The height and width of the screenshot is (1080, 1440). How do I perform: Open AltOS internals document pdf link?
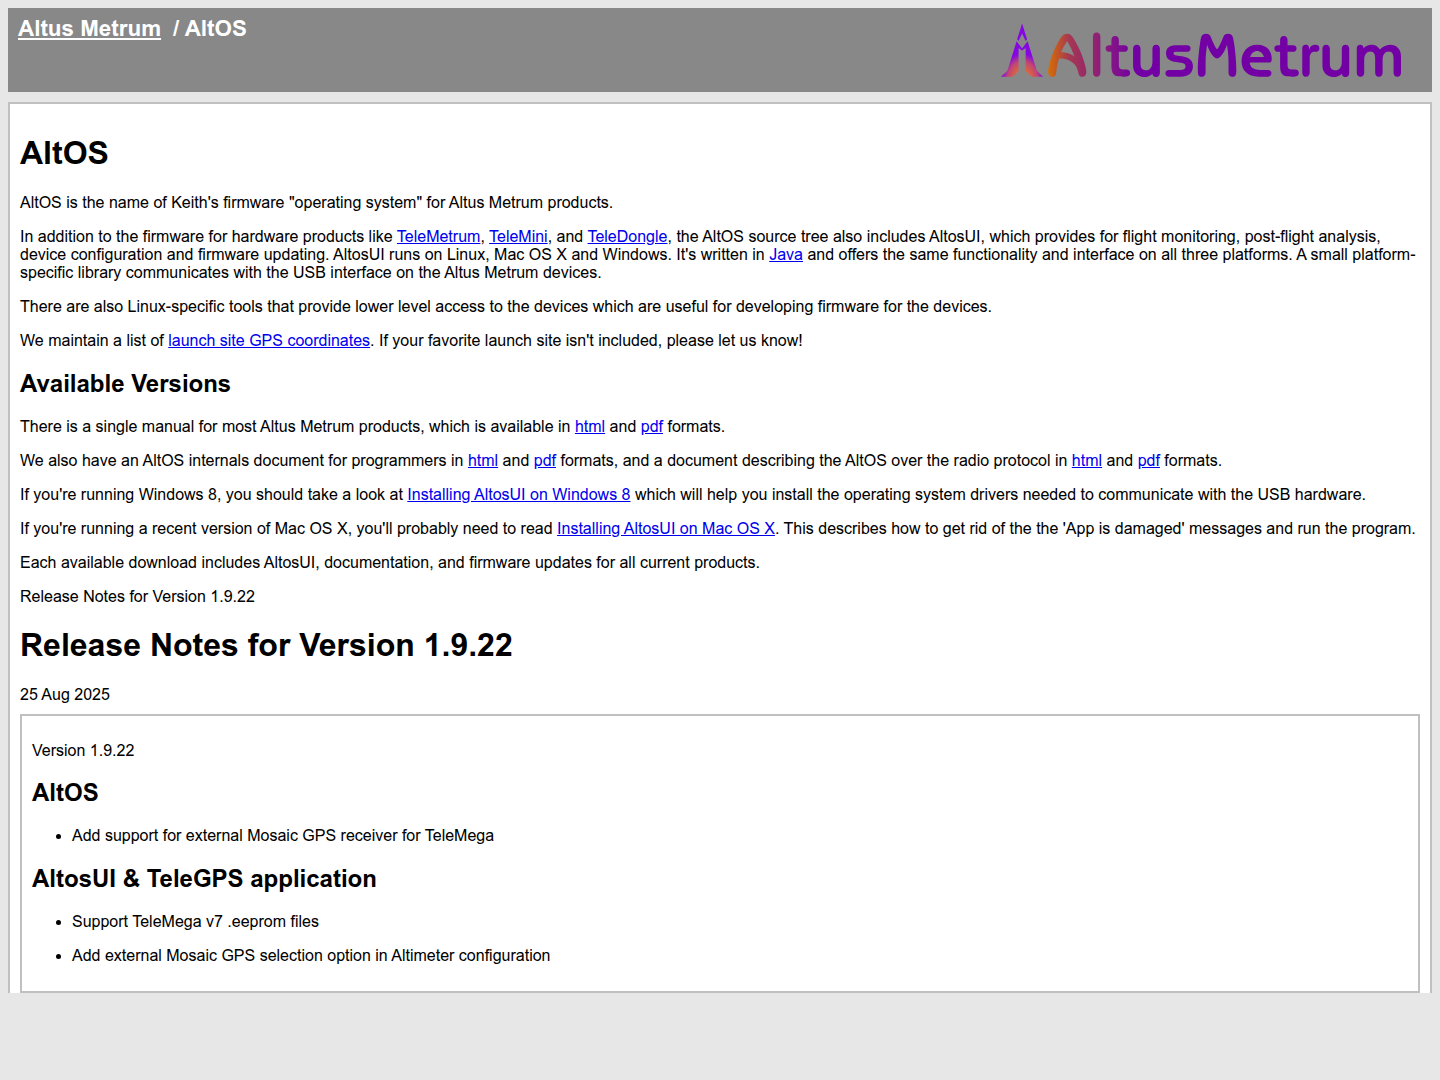(545, 460)
